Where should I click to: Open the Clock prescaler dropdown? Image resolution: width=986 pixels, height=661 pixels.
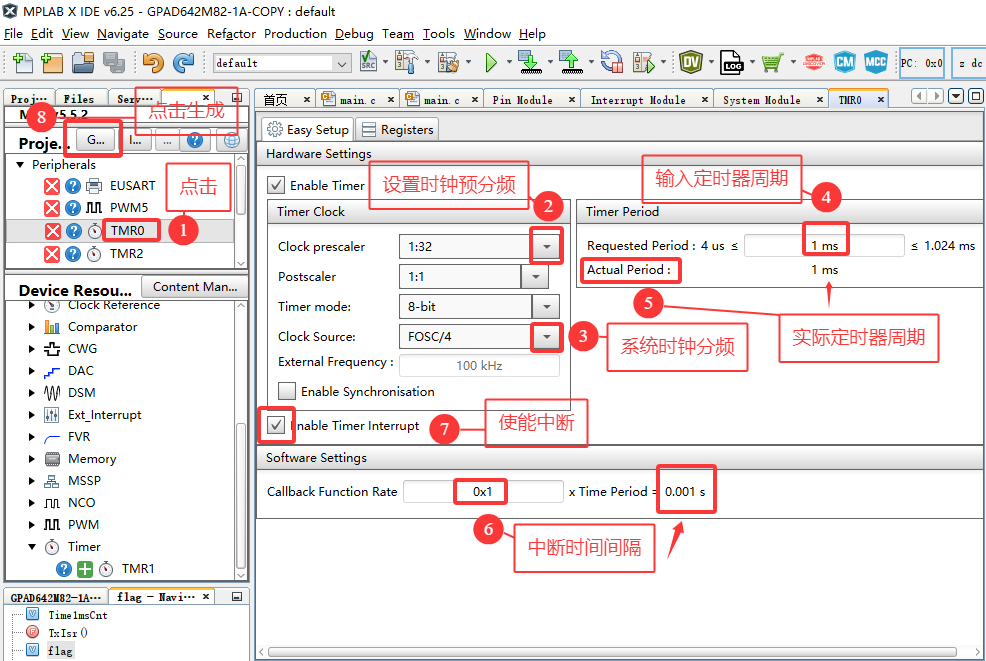546,247
